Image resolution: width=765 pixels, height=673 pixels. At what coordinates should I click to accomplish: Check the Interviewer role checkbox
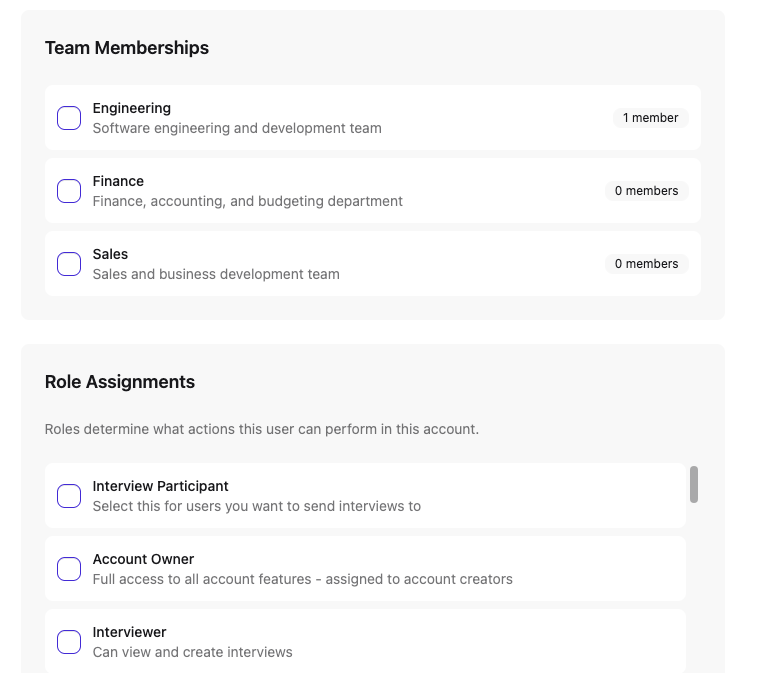point(69,642)
